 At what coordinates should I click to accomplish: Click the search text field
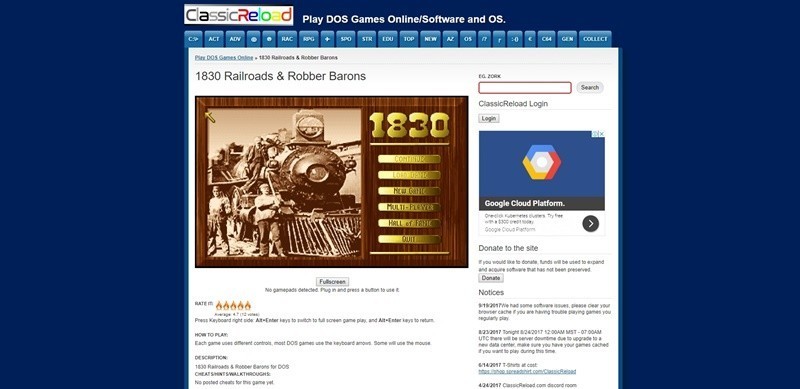click(x=524, y=88)
